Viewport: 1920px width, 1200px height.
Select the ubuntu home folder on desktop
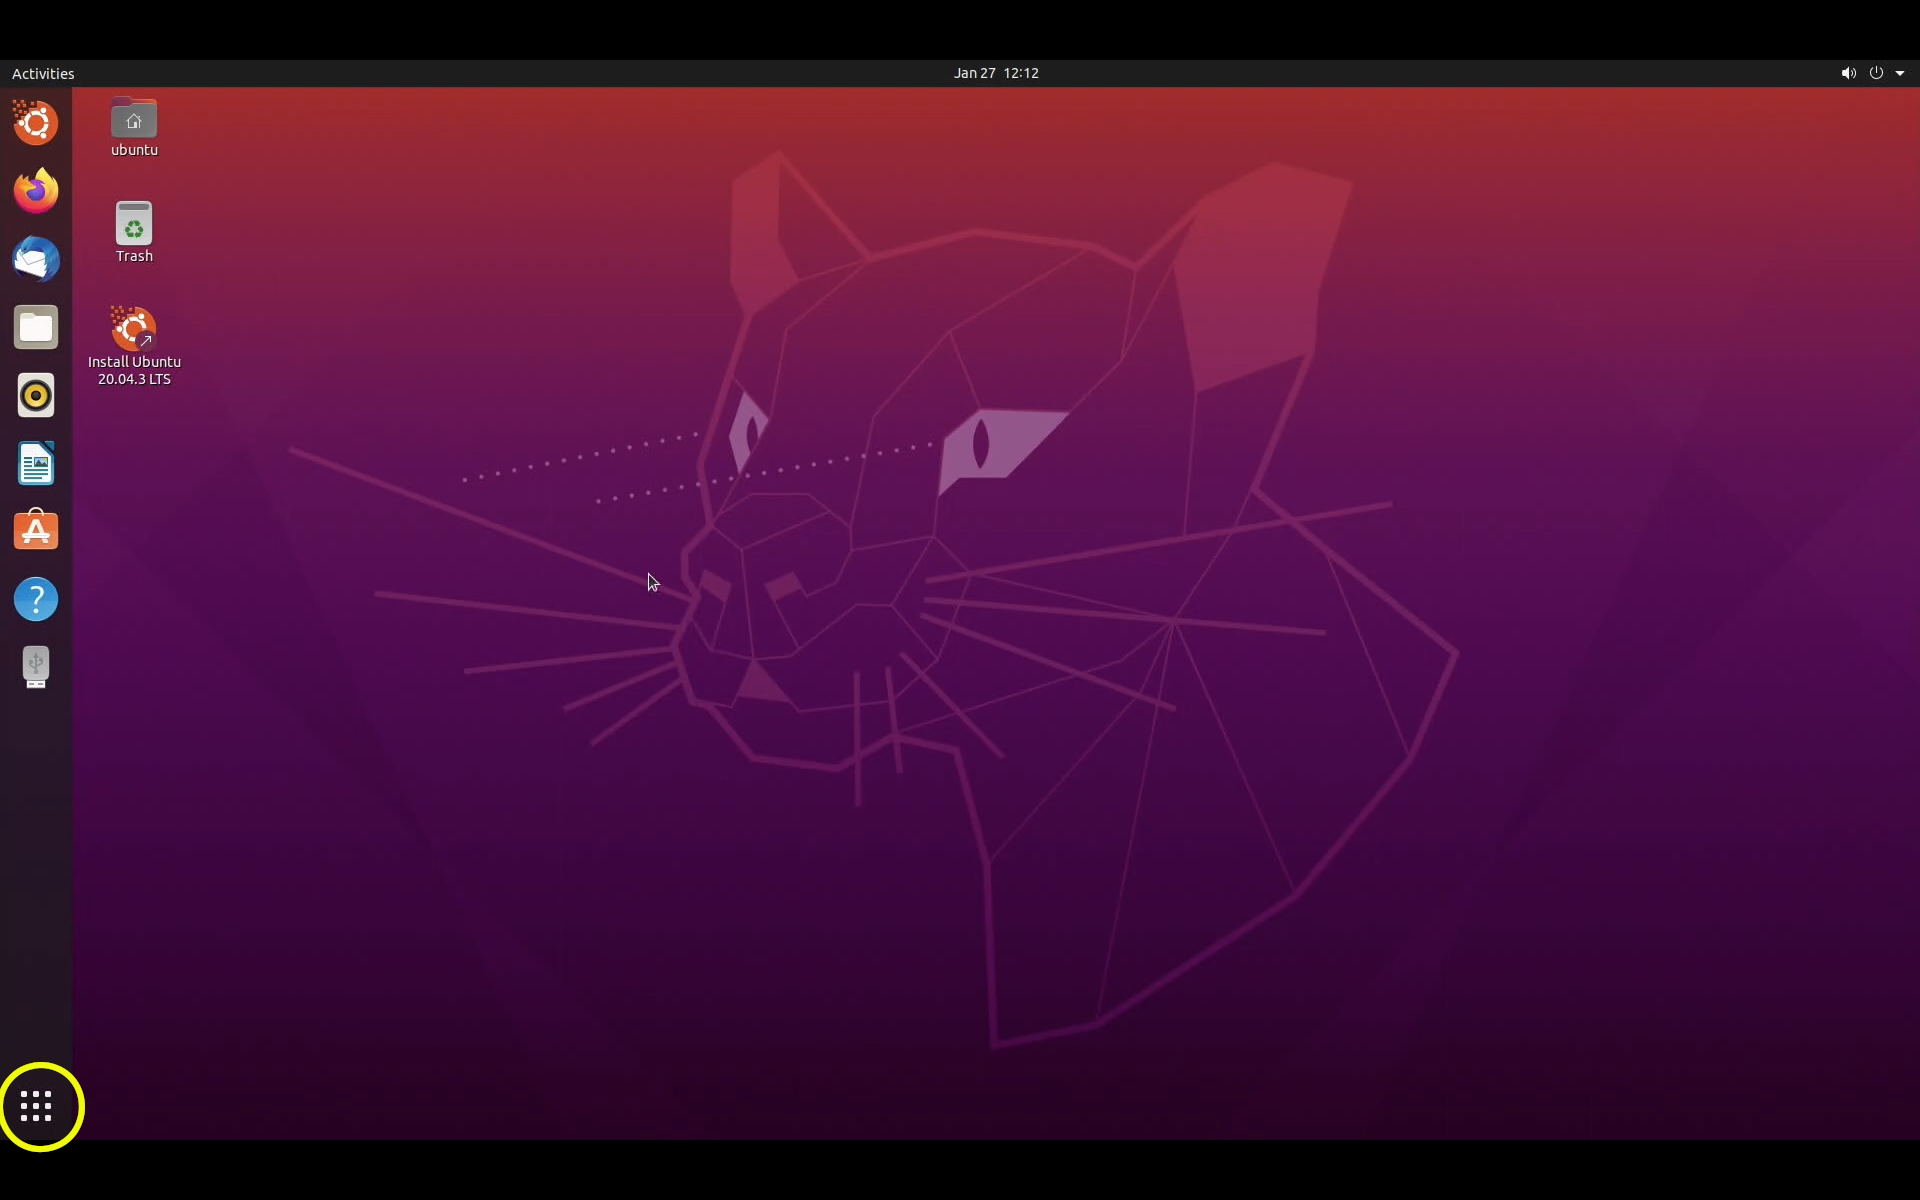134,128
